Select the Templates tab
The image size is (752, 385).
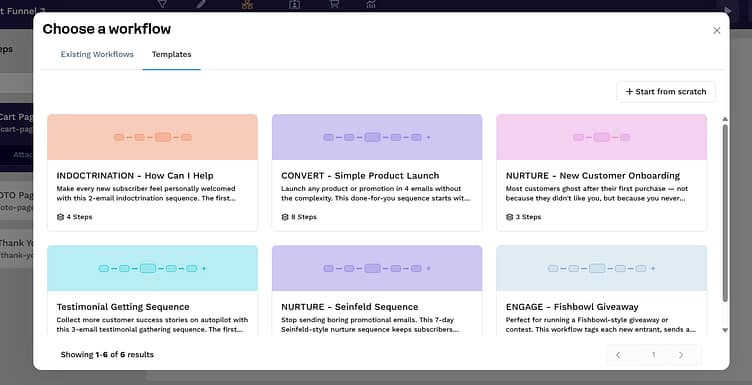pos(171,54)
